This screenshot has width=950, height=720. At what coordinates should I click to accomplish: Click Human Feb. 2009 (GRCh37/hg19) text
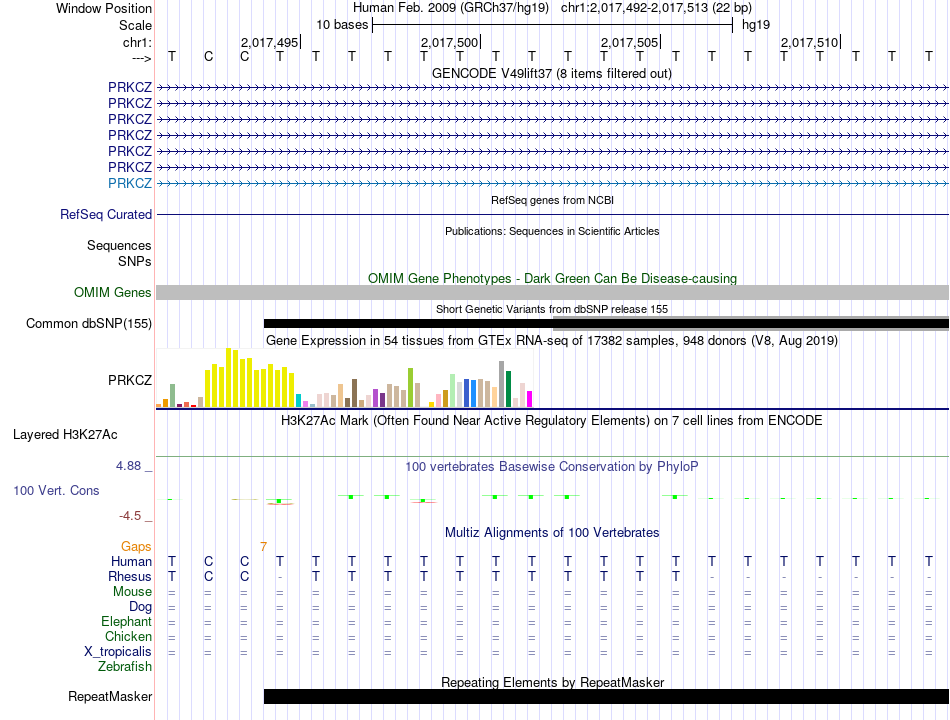[x=451, y=8]
